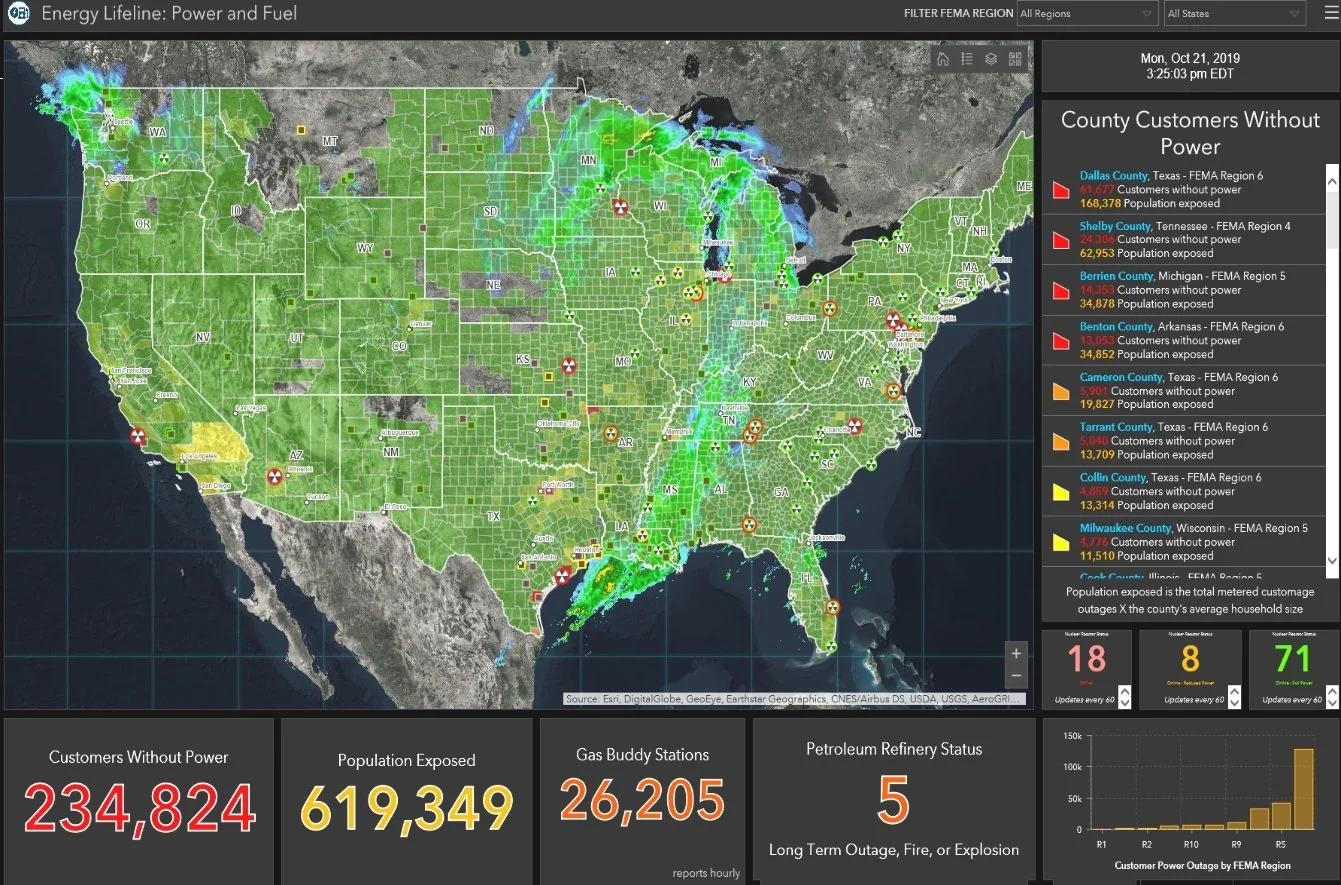Click the reports hourly note
This screenshot has width=1341, height=885.
pyautogui.click(x=706, y=873)
